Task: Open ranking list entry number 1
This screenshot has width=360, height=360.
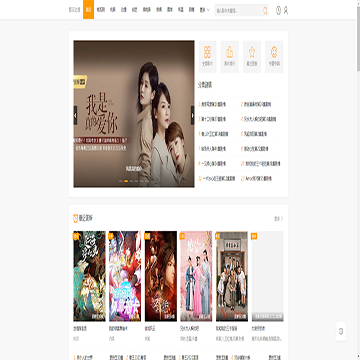Action: [212, 104]
